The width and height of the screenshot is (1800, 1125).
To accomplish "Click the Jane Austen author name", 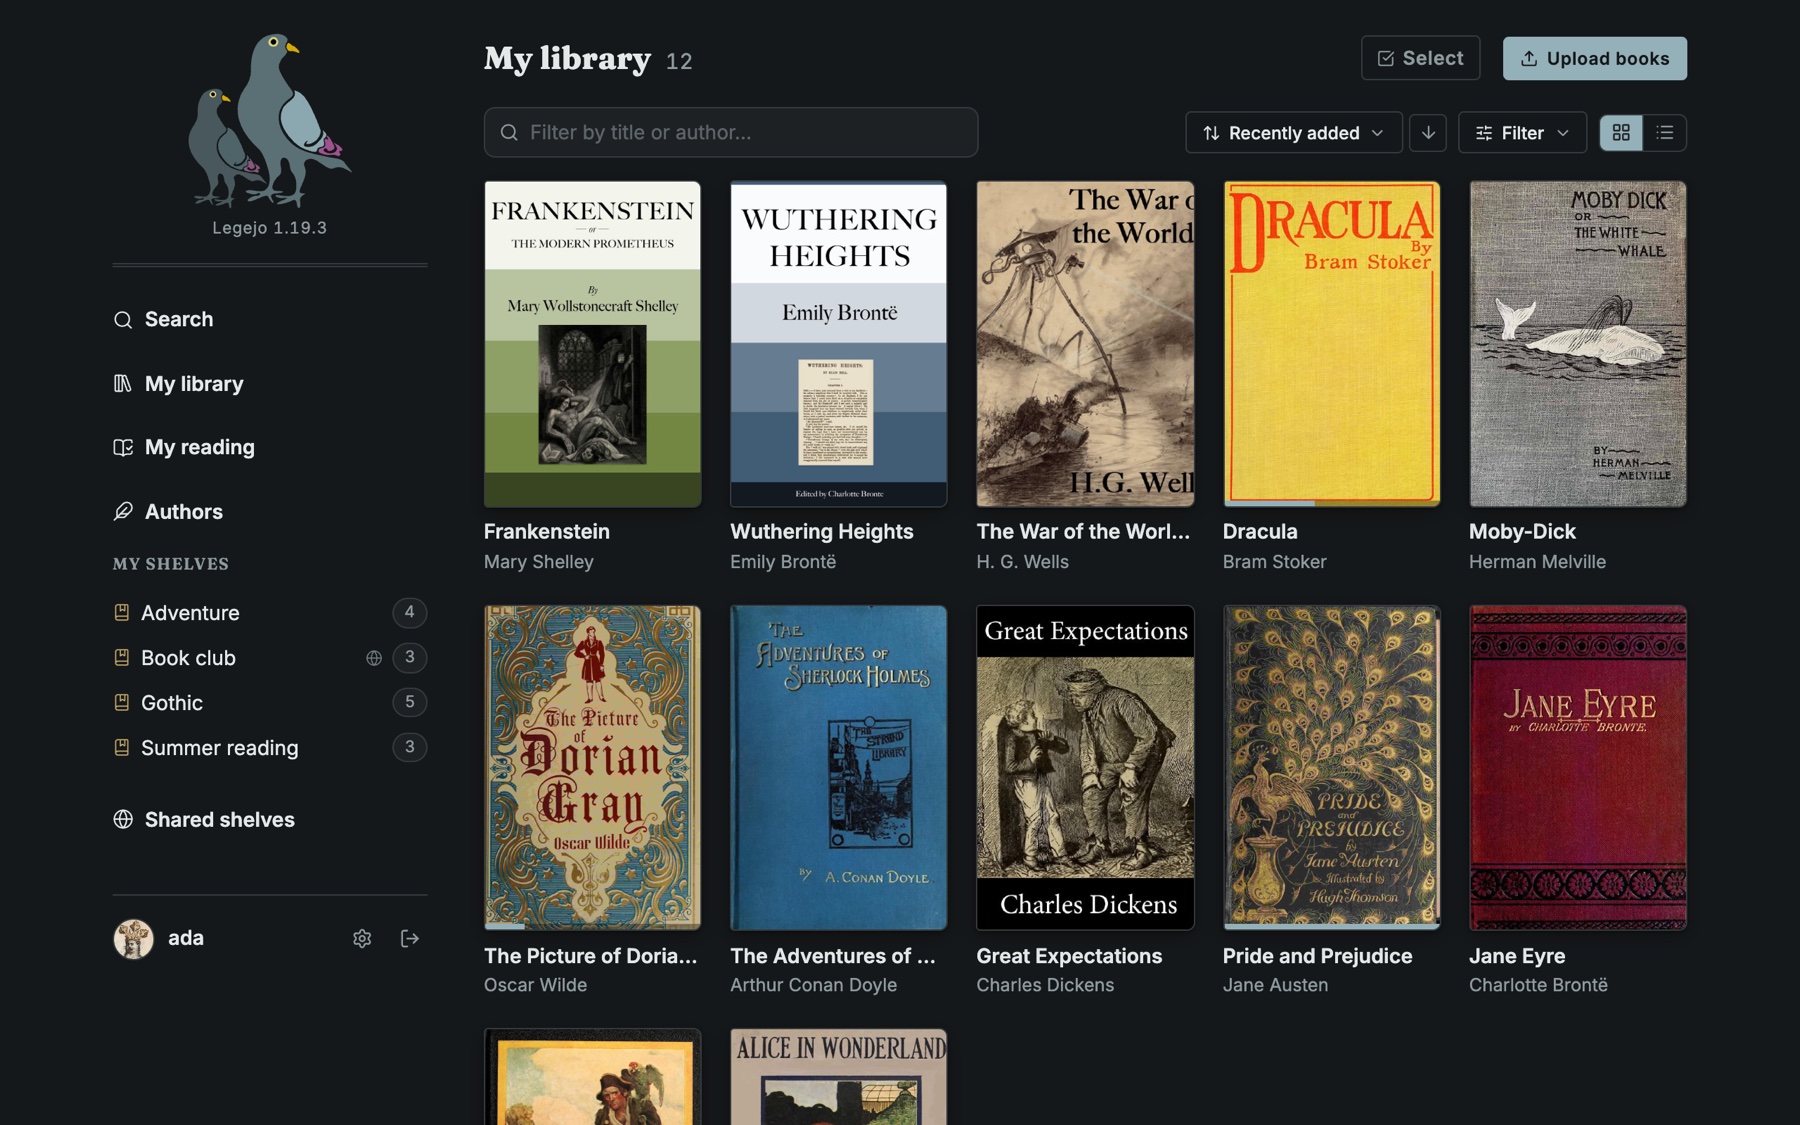I will (1275, 985).
